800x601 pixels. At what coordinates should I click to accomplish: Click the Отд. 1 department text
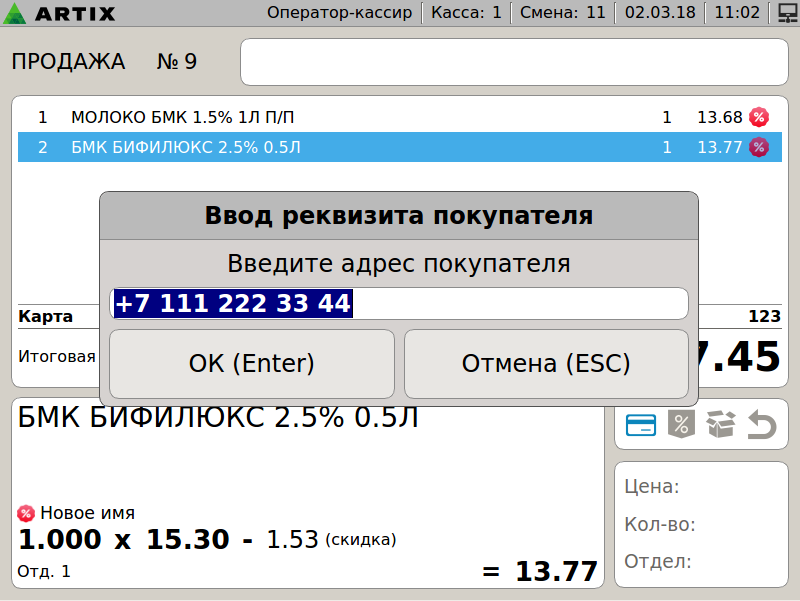coord(44,571)
